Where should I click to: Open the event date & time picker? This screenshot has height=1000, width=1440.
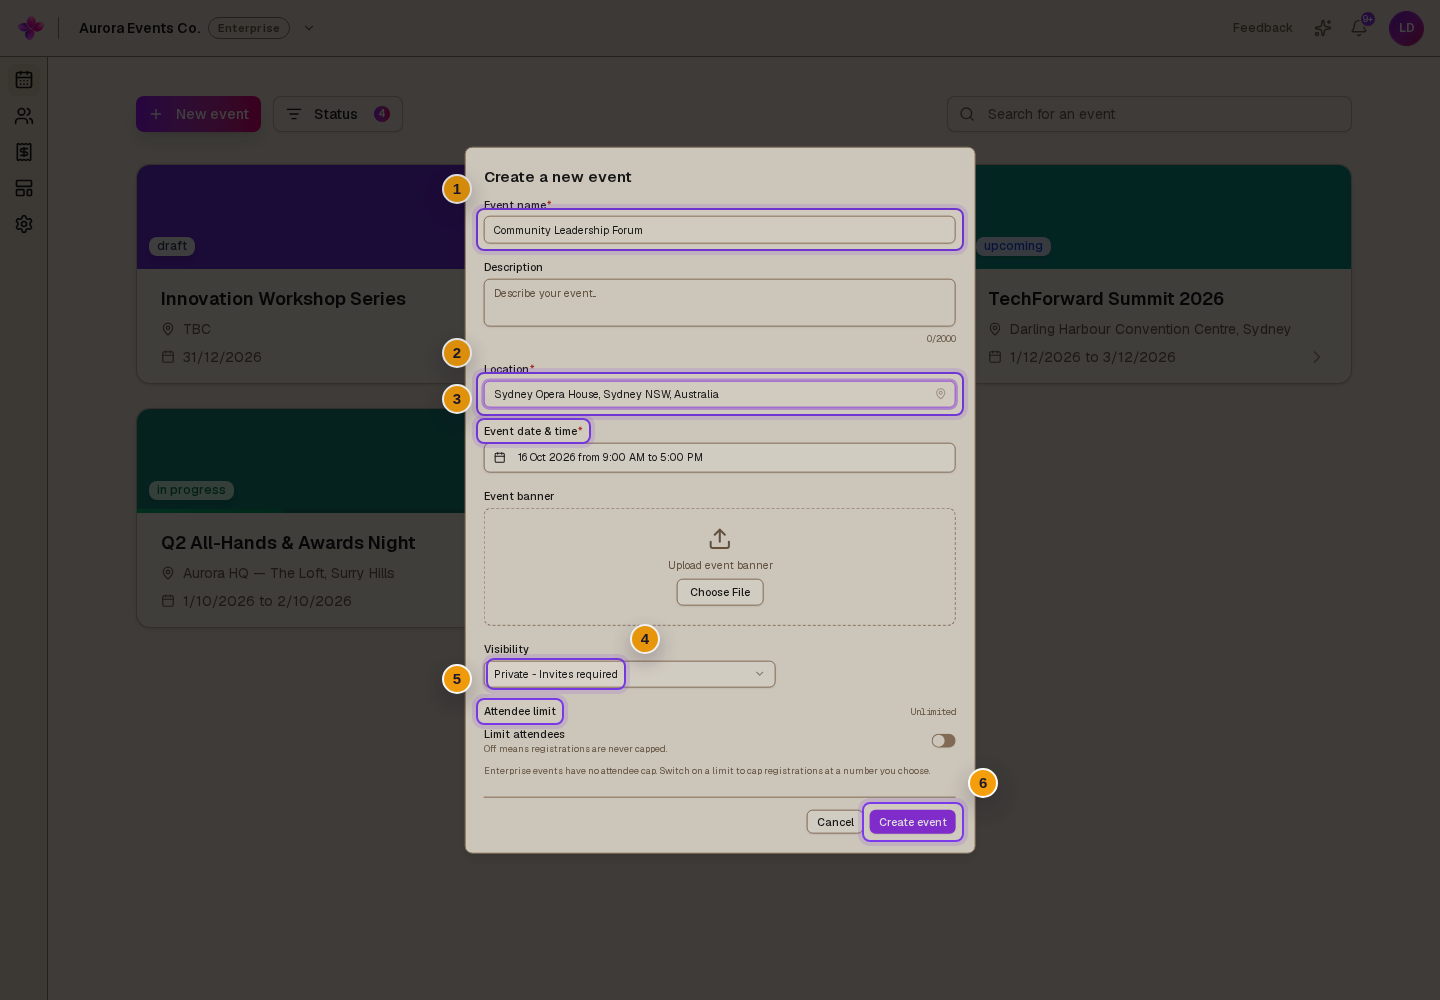point(720,458)
